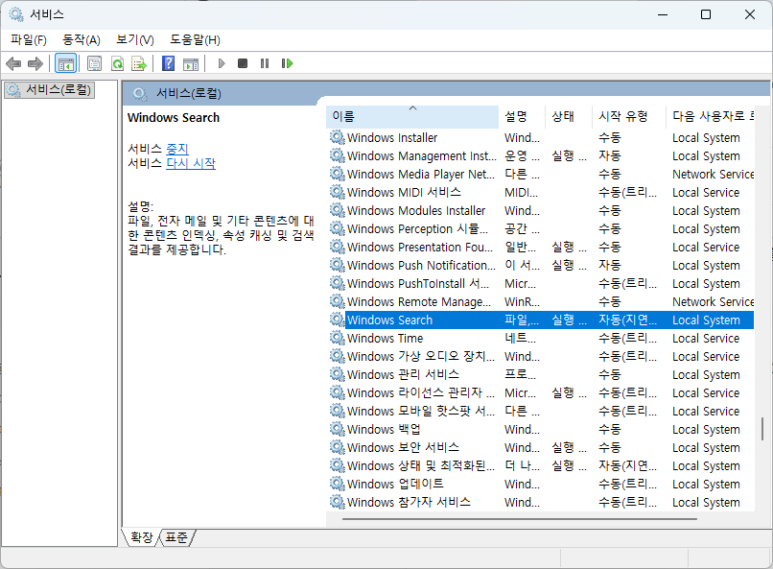Image resolution: width=773 pixels, height=569 pixels.
Task: Click 네트... description of Windows Time
Action: (520, 338)
